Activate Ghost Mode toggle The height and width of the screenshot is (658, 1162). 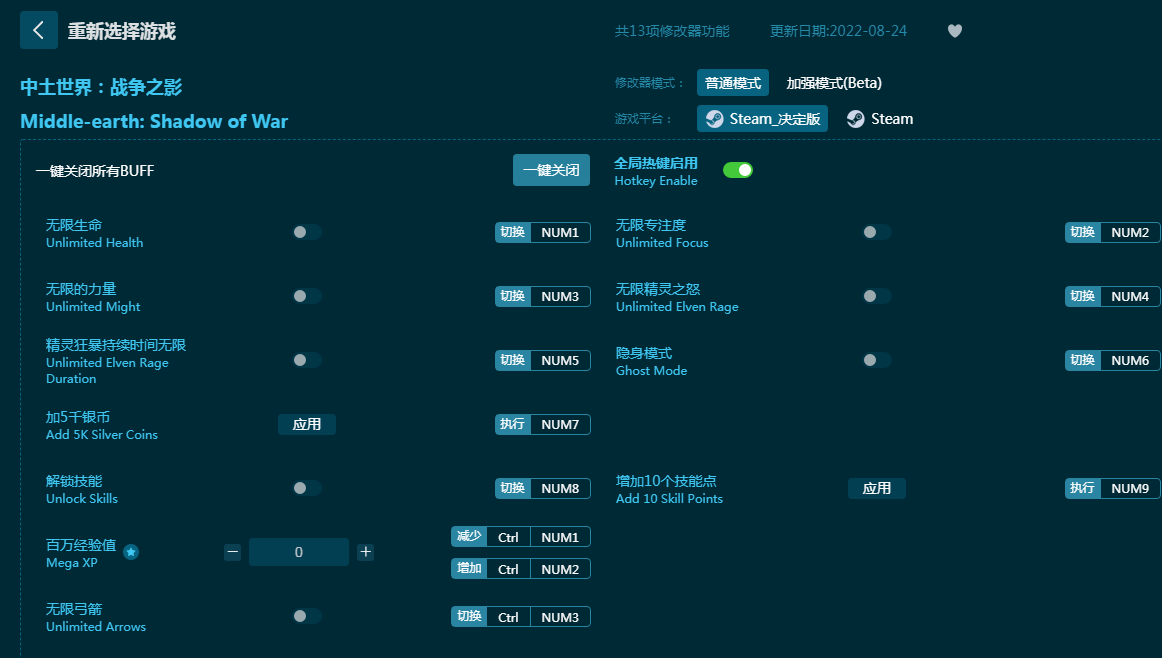876,360
